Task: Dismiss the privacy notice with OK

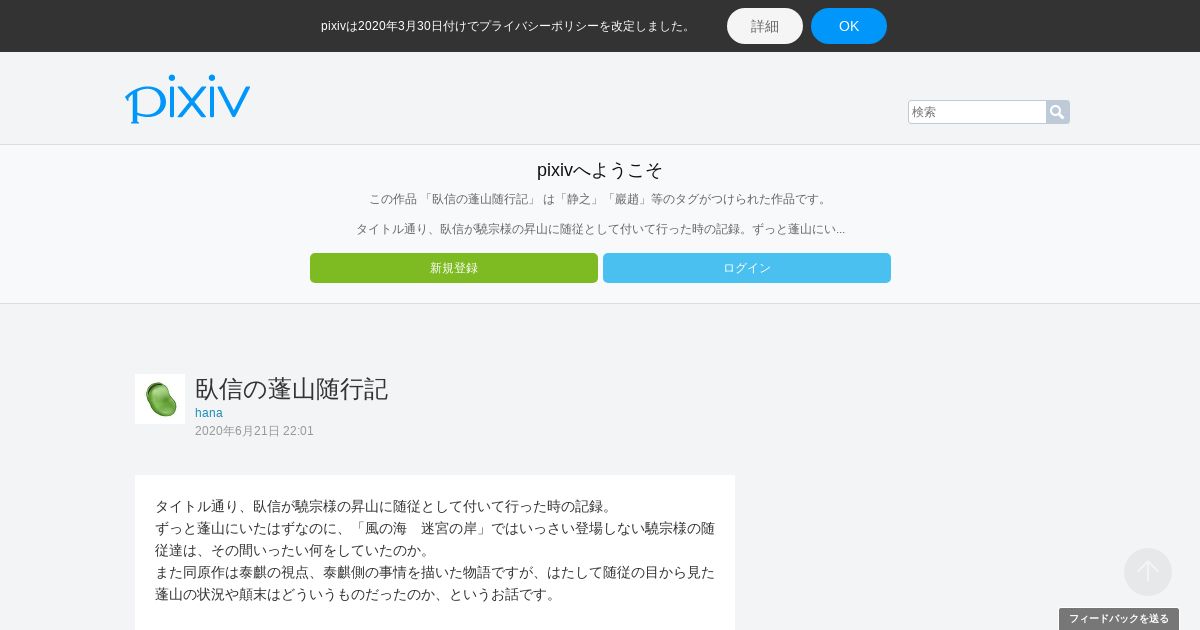Action: point(849,26)
